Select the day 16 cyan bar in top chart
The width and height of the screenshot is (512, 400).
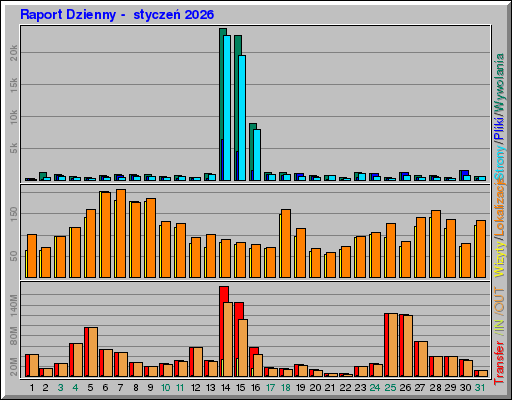click(257, 155)
